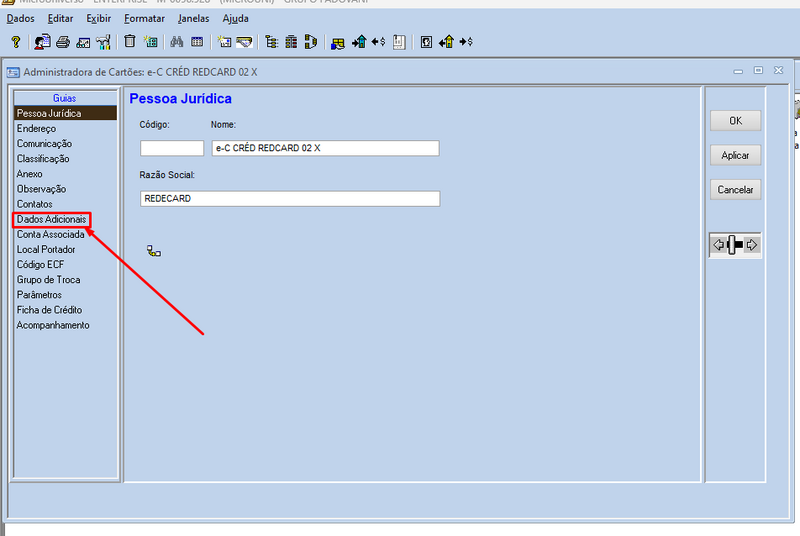Click the navigation slider handle between arrows

(x=733, y=245)
